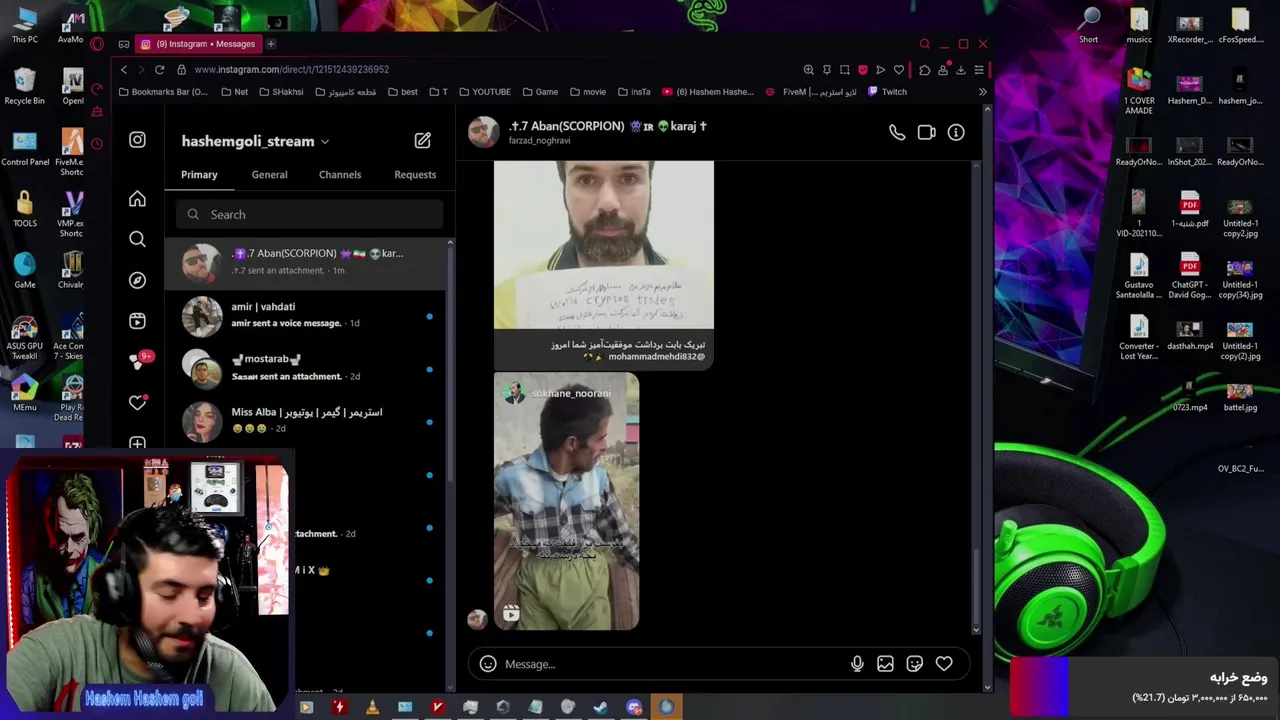Switch to the Channels tab
Screen dimensions: 1280x720
pos(340,175)
